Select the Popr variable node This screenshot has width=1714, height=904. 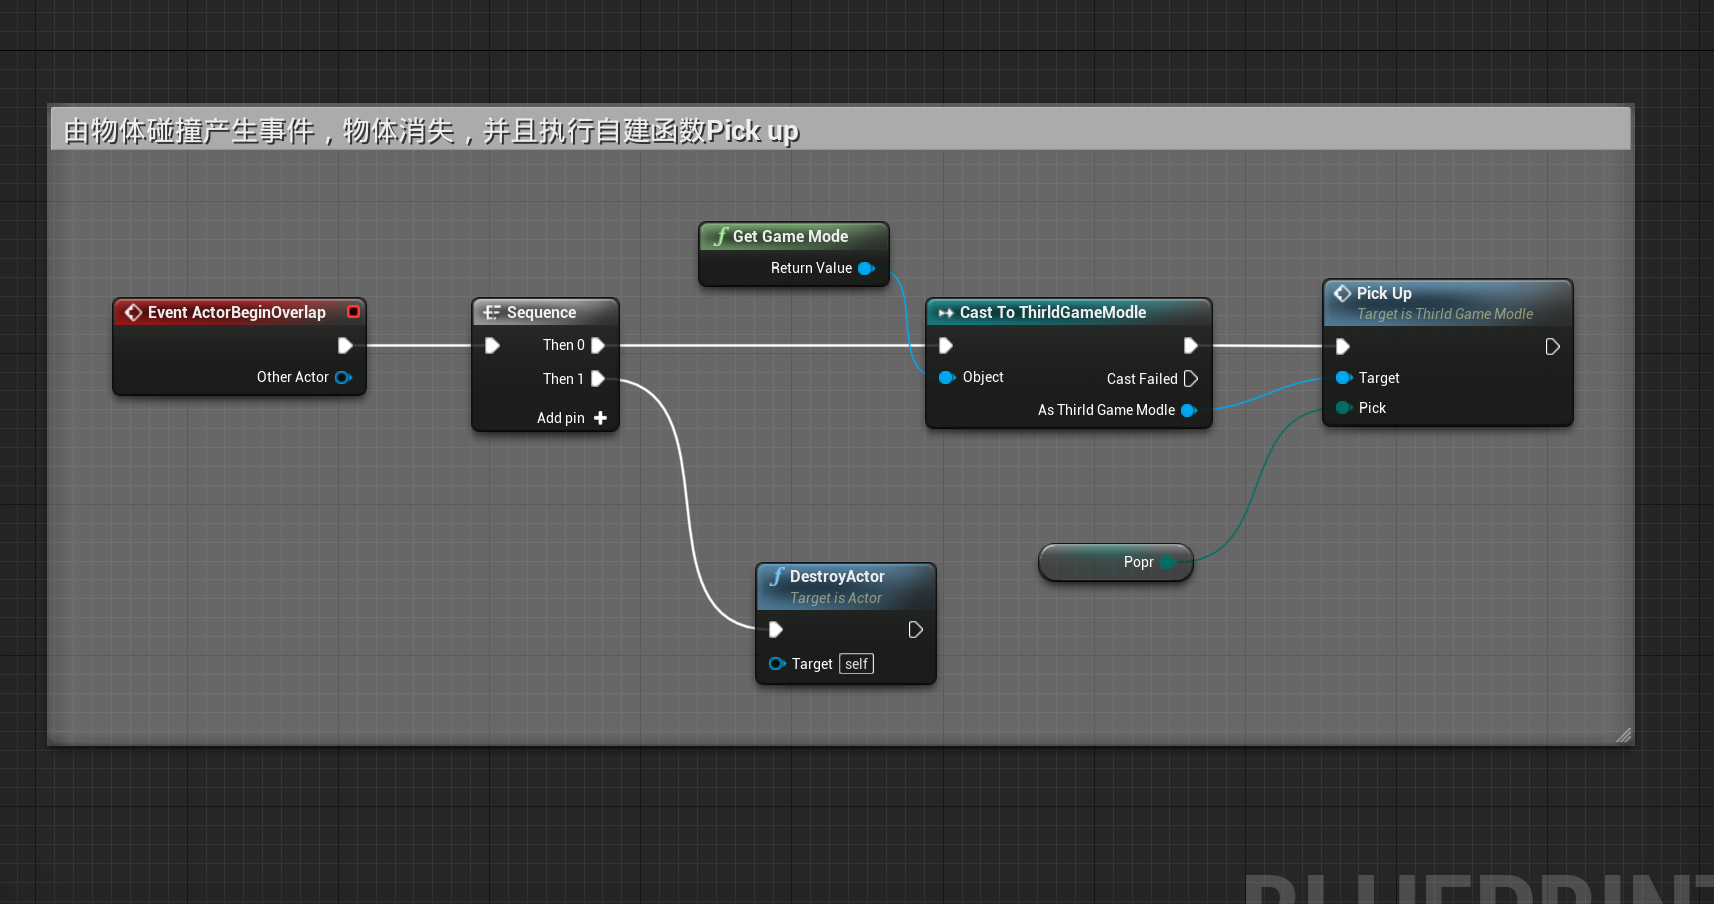point(1116,562)
